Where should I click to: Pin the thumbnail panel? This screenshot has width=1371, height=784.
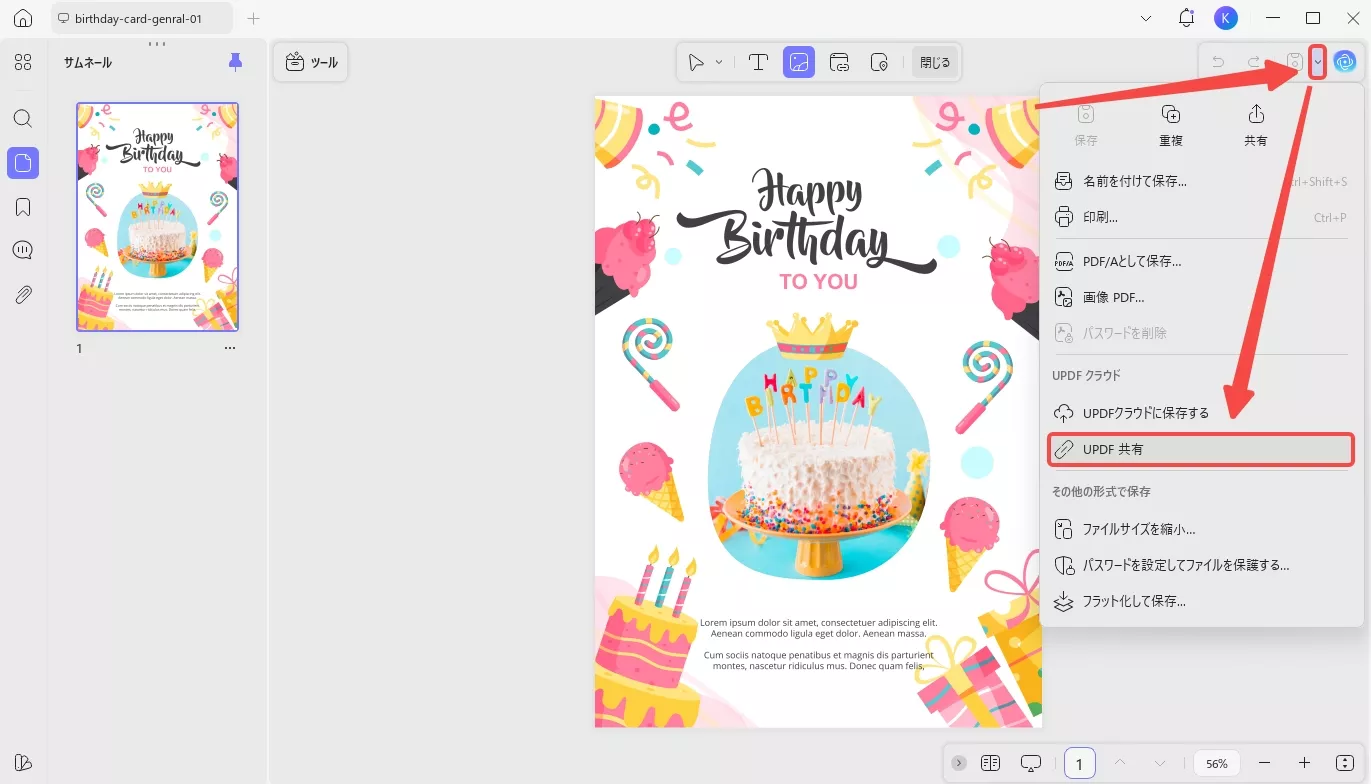(235, 61)
